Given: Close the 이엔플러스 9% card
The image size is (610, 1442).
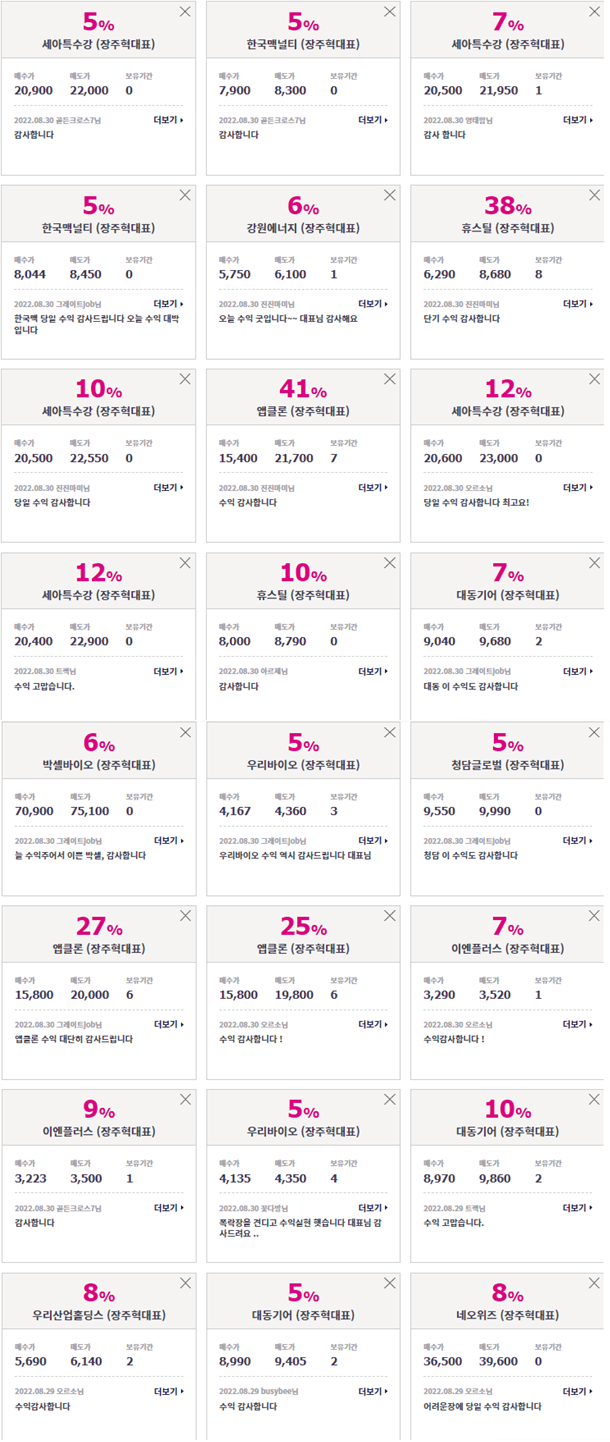Looking at the screenshot, I should tap(185, 1099).
